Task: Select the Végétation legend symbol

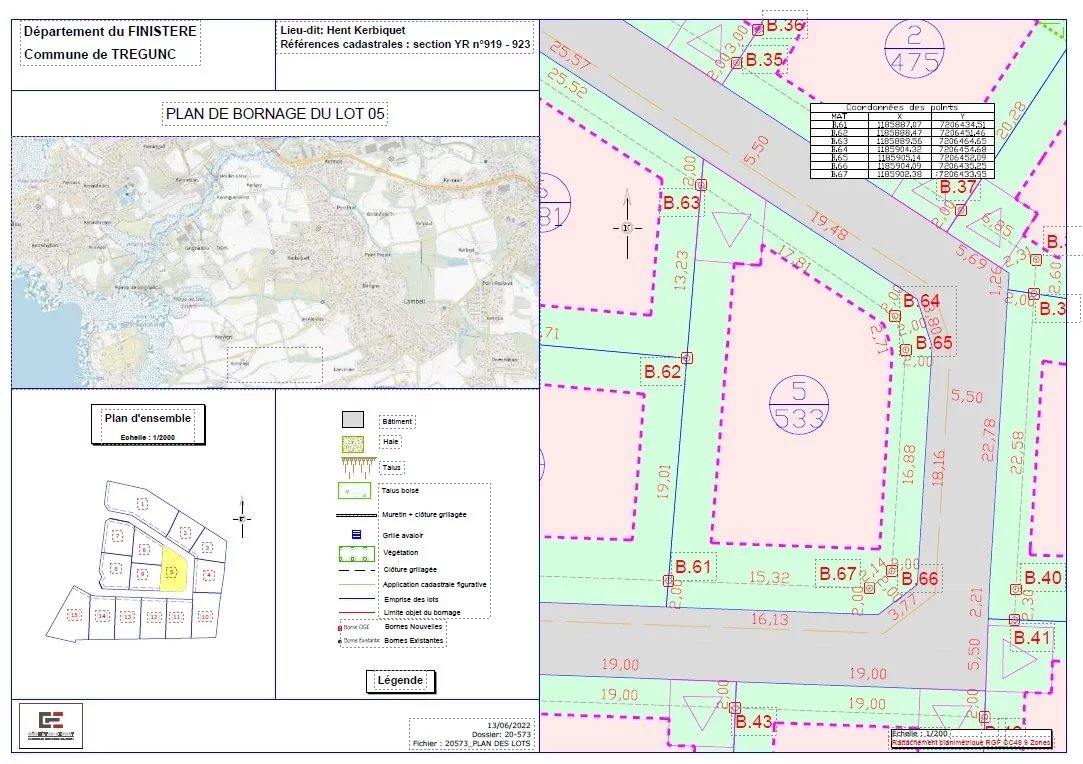Action: tap(354, 553)
